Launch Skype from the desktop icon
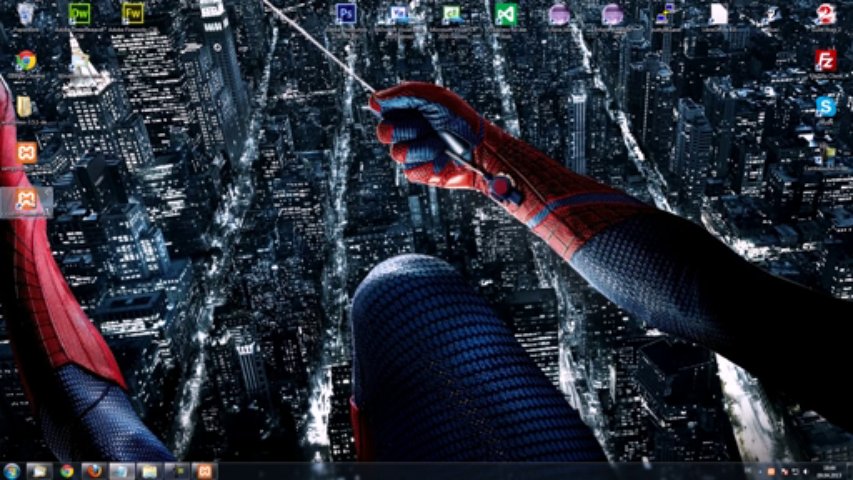The height and width of the screenshot is (480, 853). (x=825, y=106)
